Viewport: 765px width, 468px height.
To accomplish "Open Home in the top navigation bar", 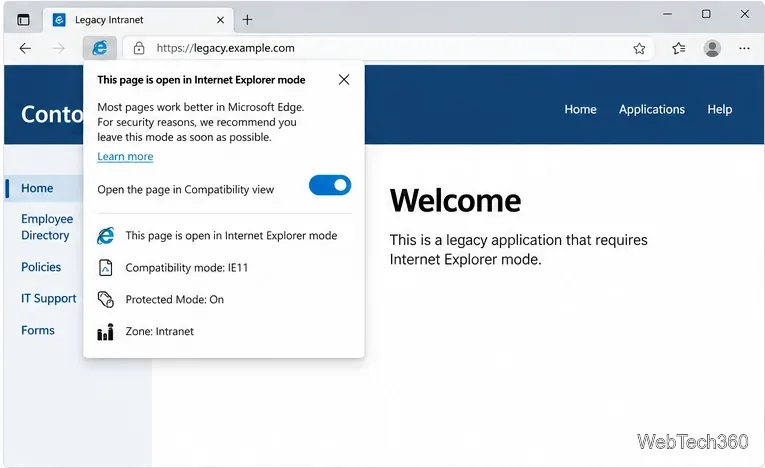I will coord(580,109).
